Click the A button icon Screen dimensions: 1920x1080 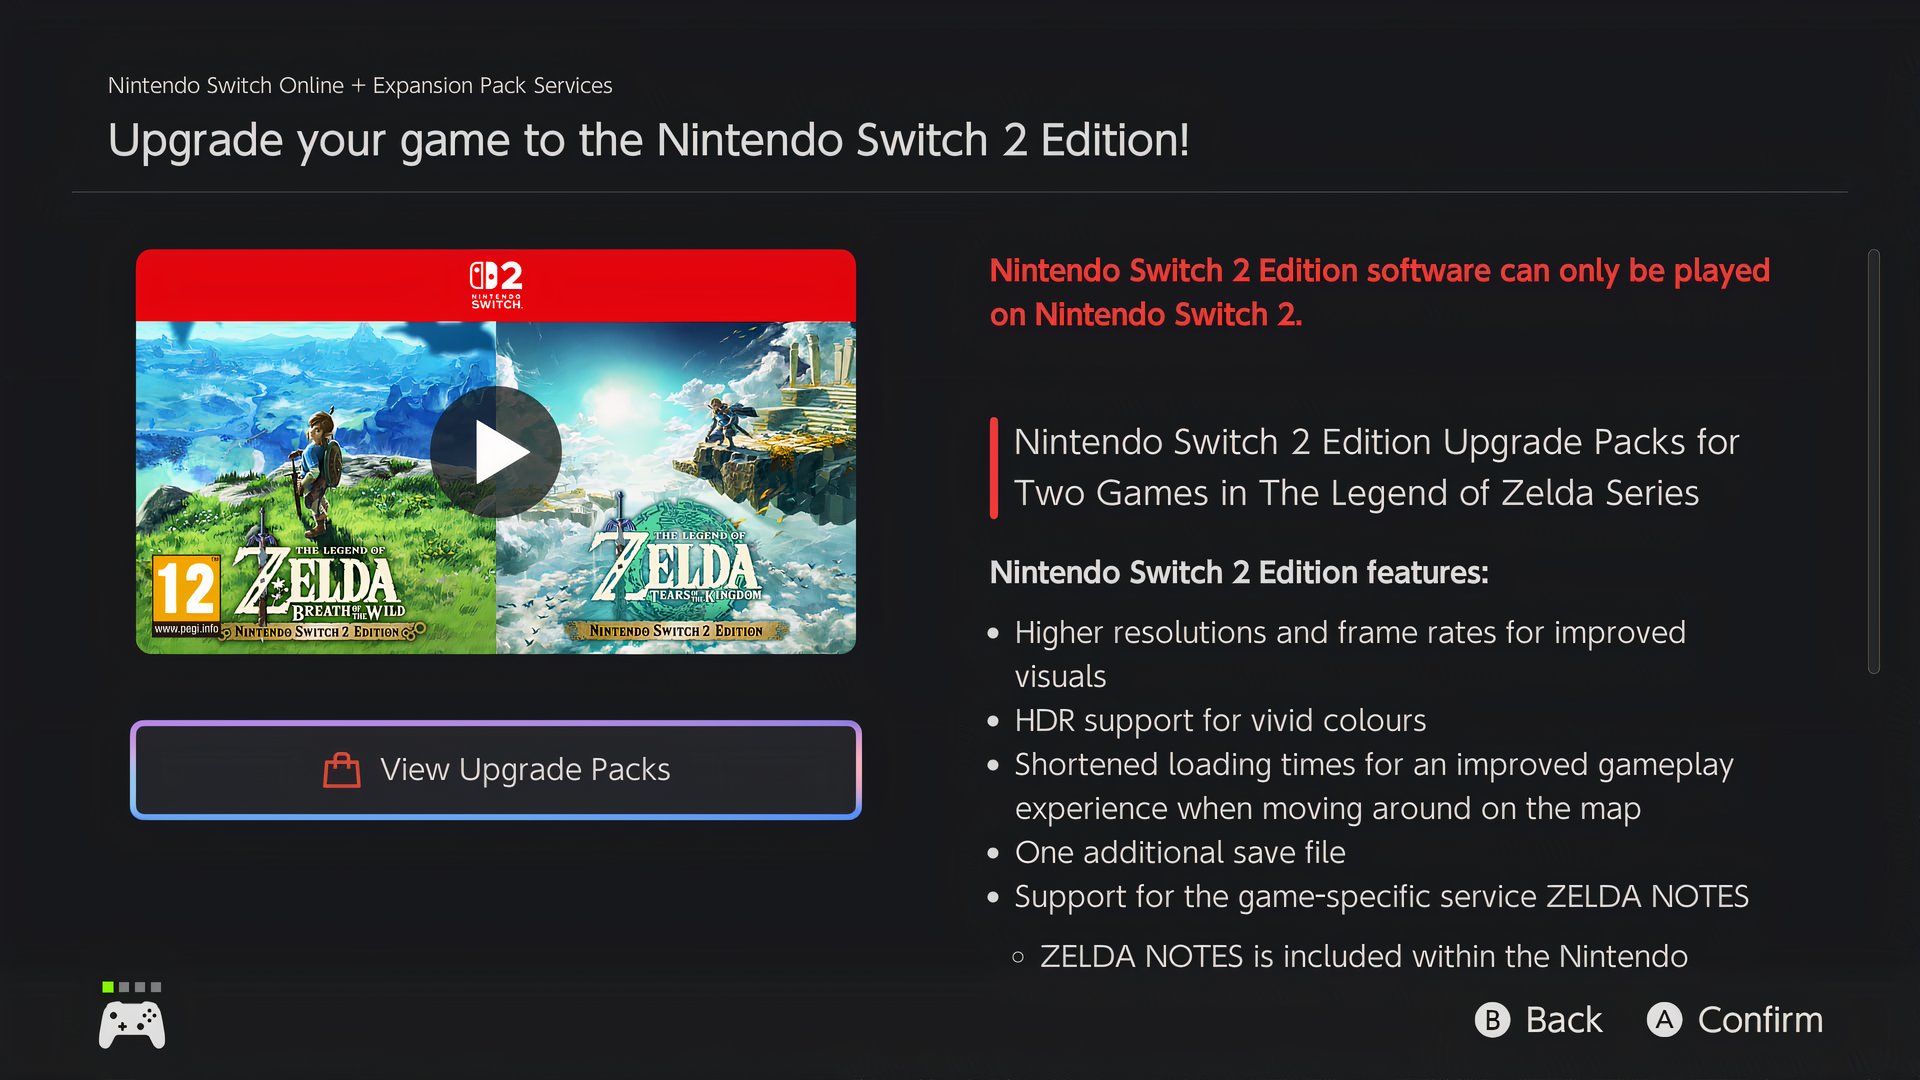pyautogui.click(x=1664, y=1020)
